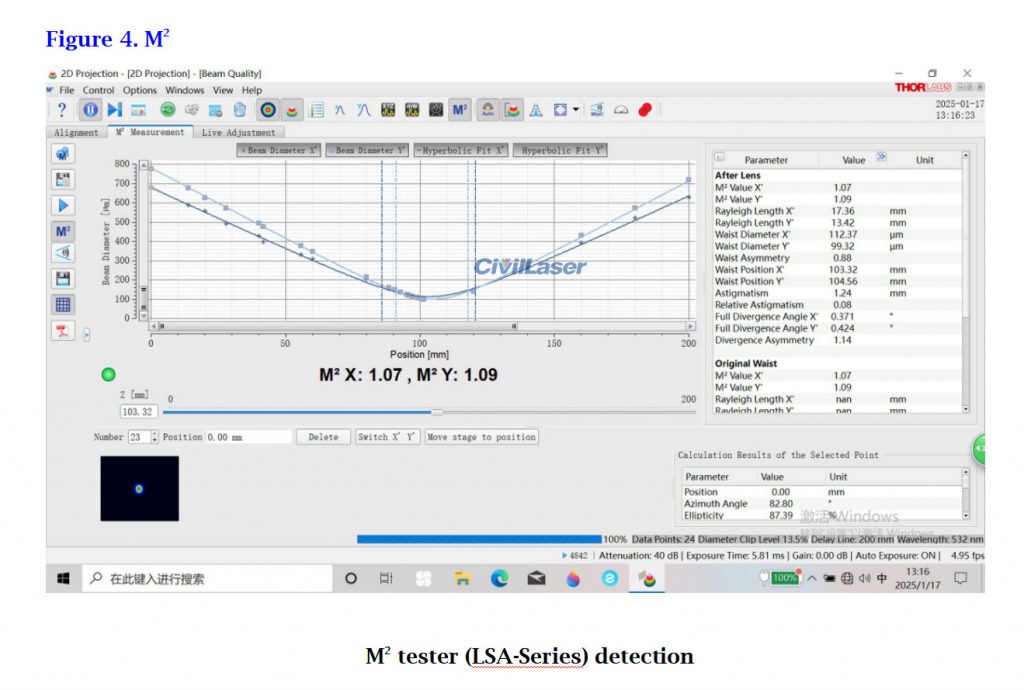Click the Number field spinner arrows

[x=152, y=437]
